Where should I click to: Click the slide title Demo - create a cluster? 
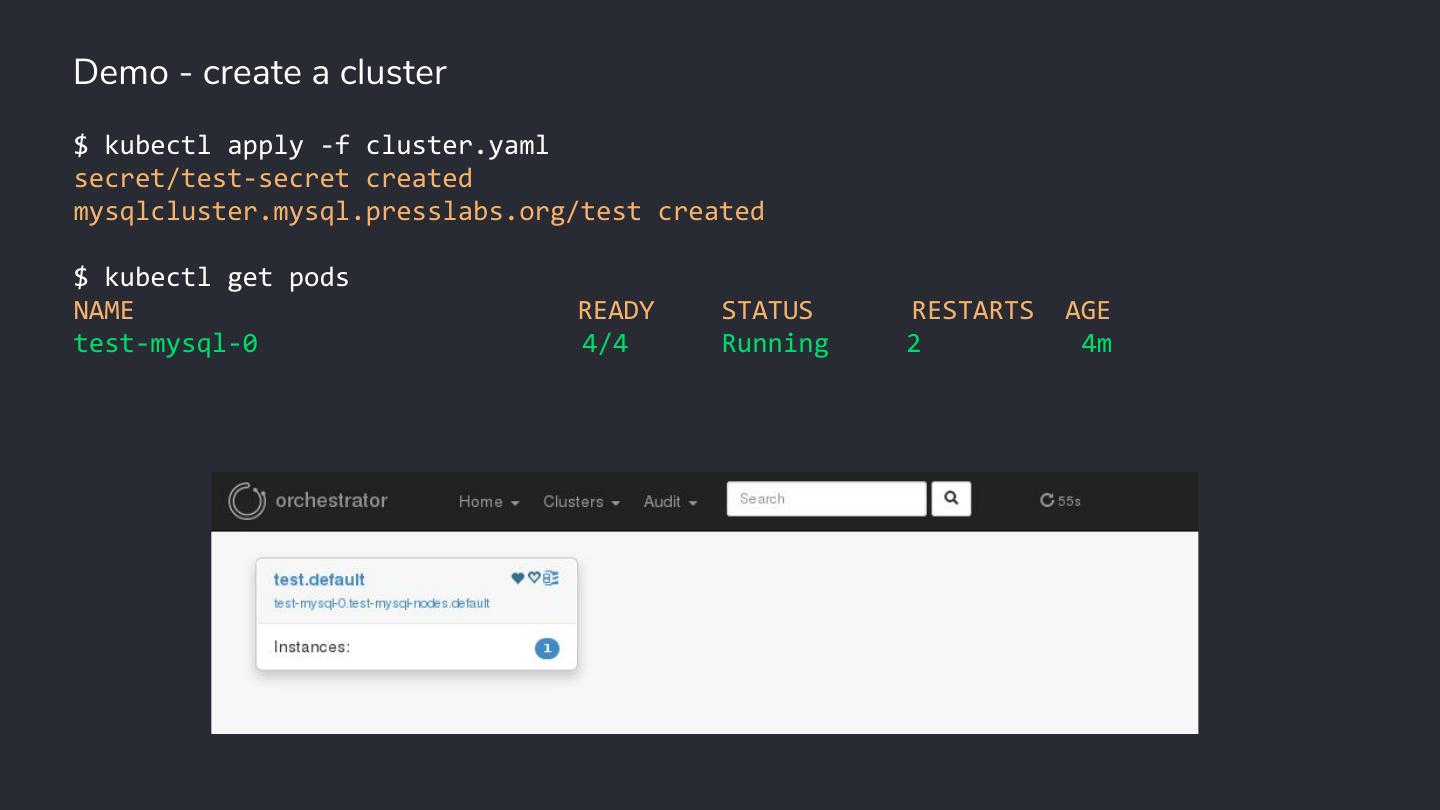(260, 73)
